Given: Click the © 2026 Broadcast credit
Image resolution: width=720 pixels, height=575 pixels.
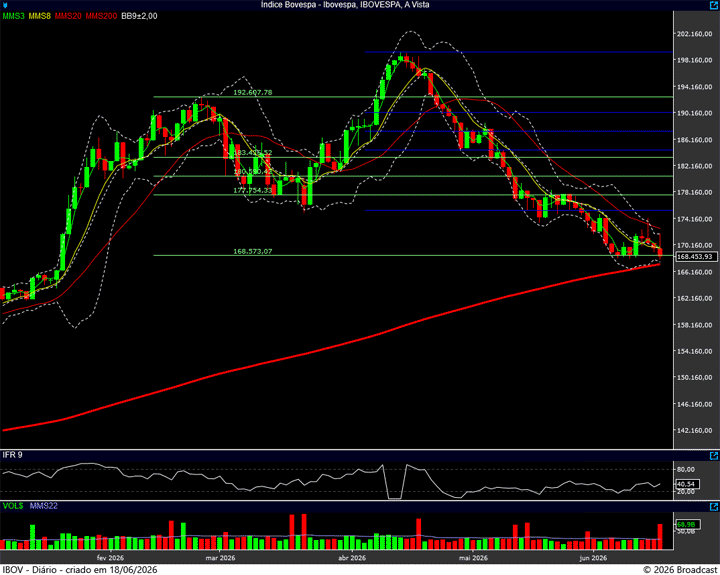Looking at the screenshot, I should tap(681, 570).
